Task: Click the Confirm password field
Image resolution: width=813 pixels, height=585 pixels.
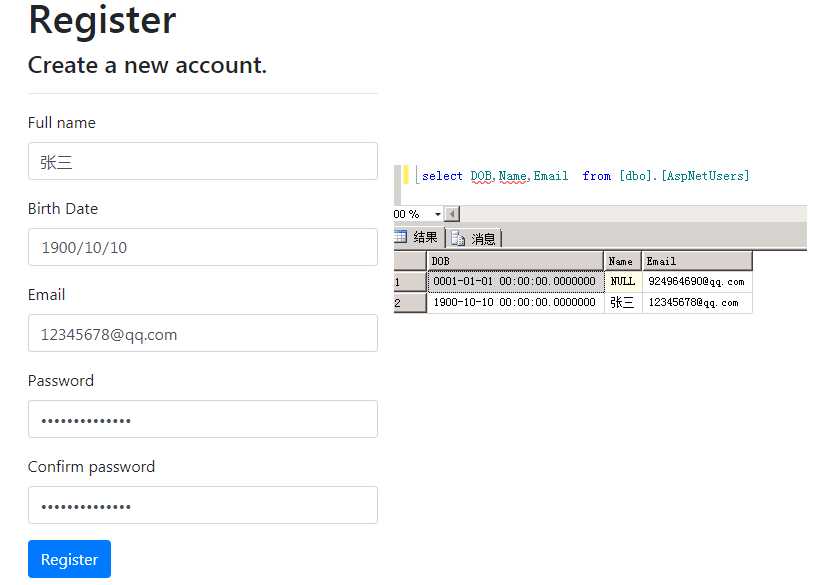Action: point(202,505)
